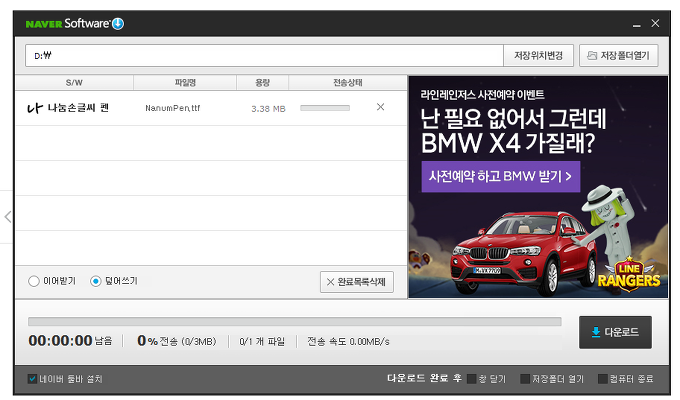Viewport: 680px width, 400px height.
Task: Click the 나눔손글씨 펜 software name
Action: tap(78, 108)
